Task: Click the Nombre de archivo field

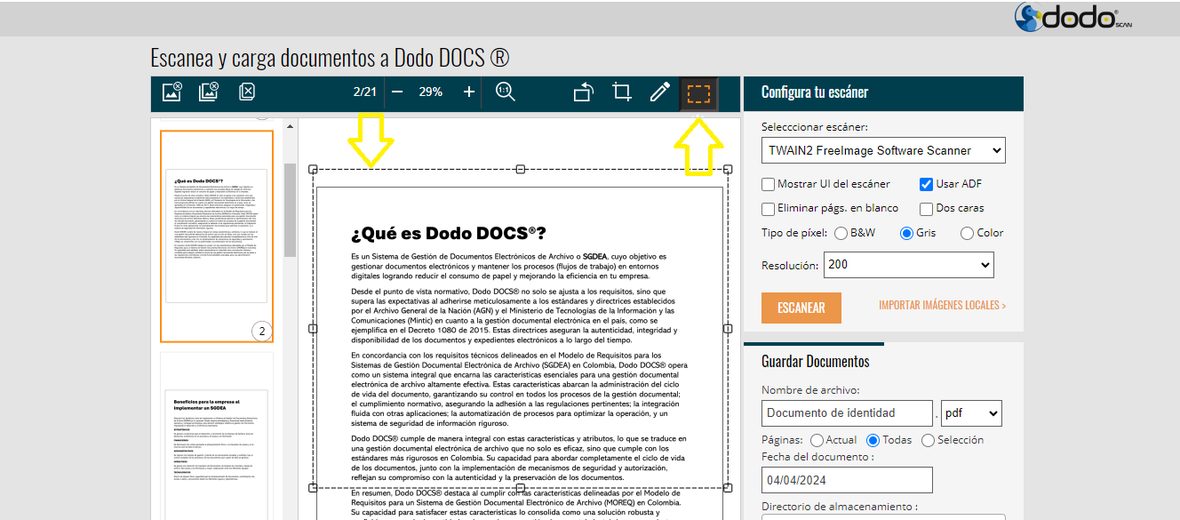Action: [847, 413]
